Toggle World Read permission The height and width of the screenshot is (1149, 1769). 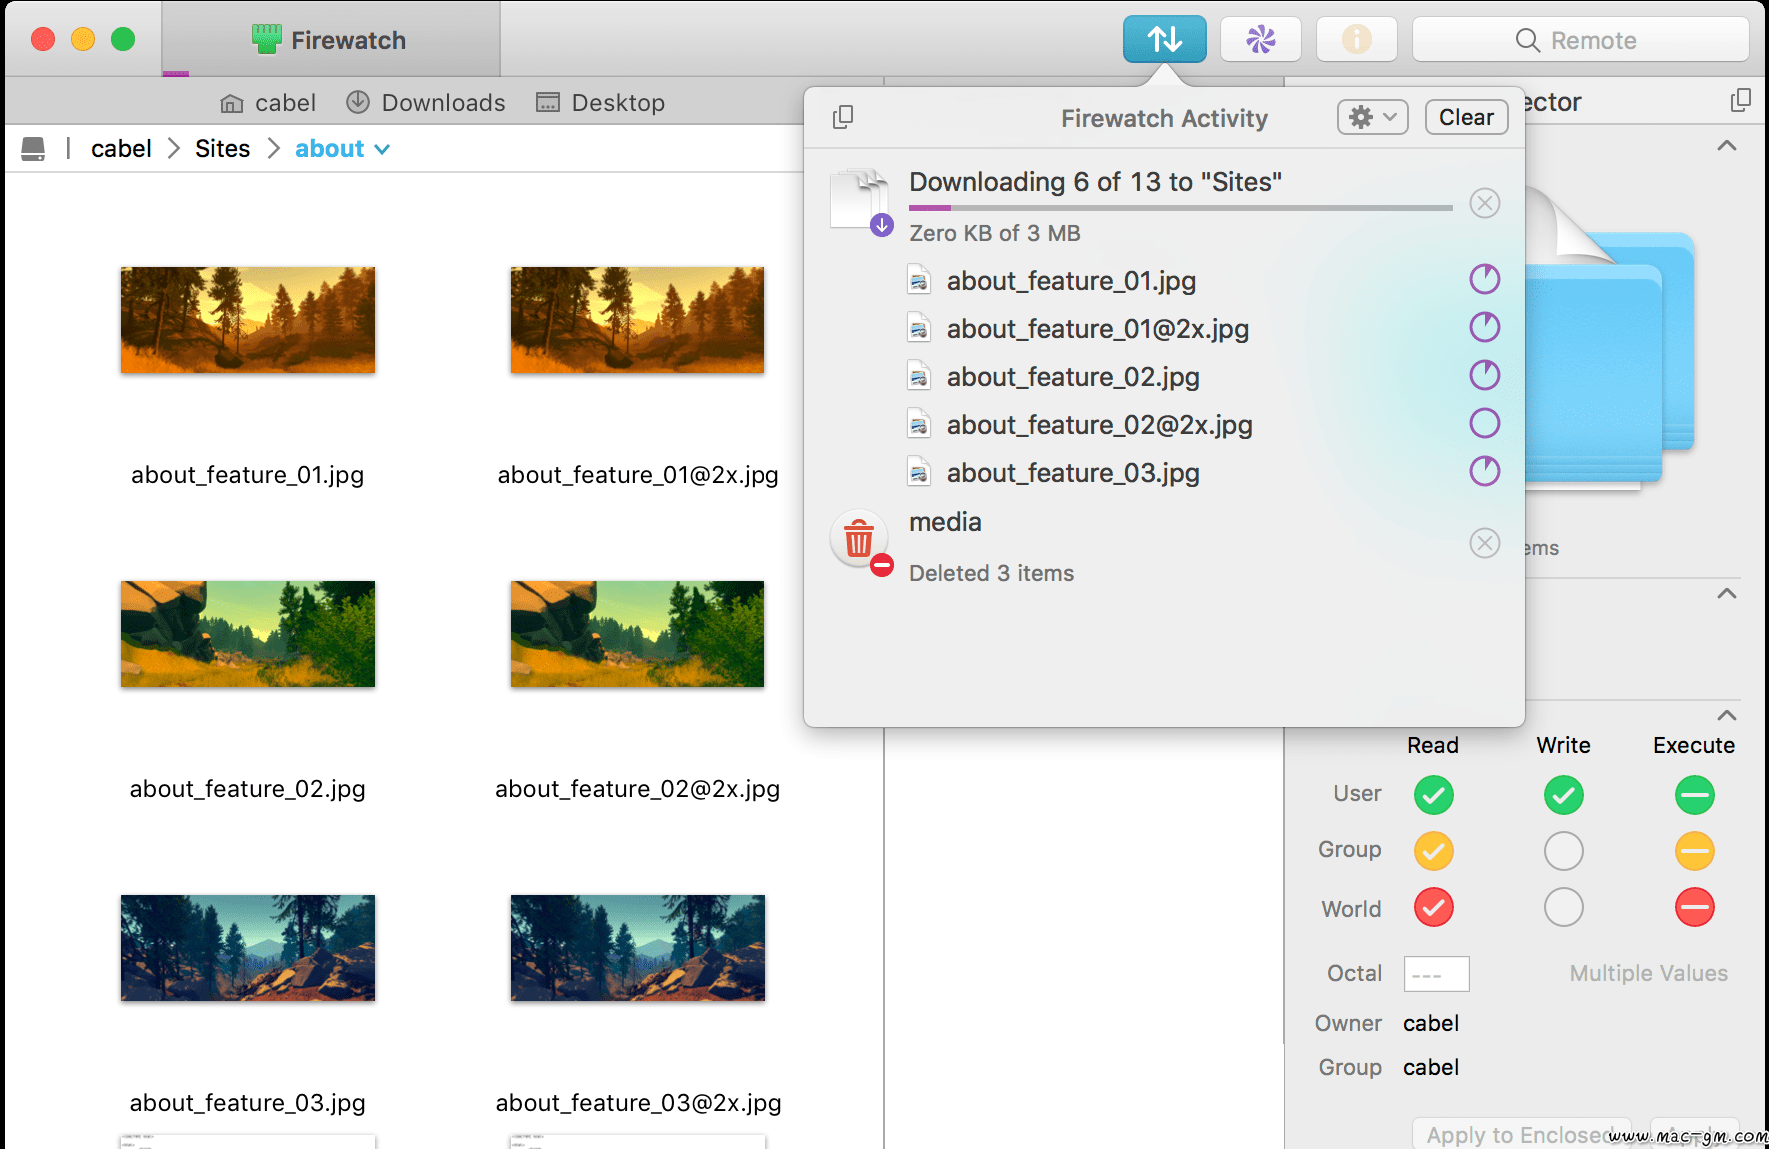(1434, 907)
